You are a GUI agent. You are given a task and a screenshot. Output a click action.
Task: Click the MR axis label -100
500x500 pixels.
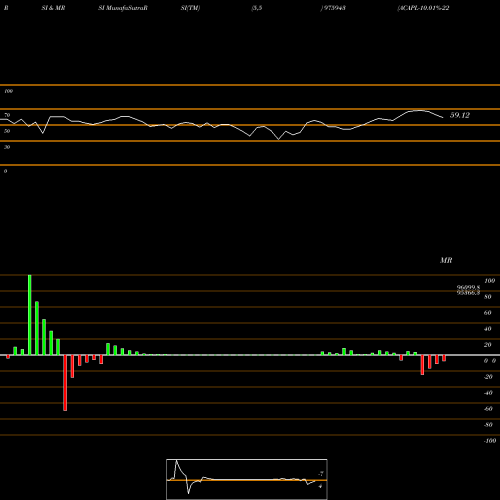490,441
